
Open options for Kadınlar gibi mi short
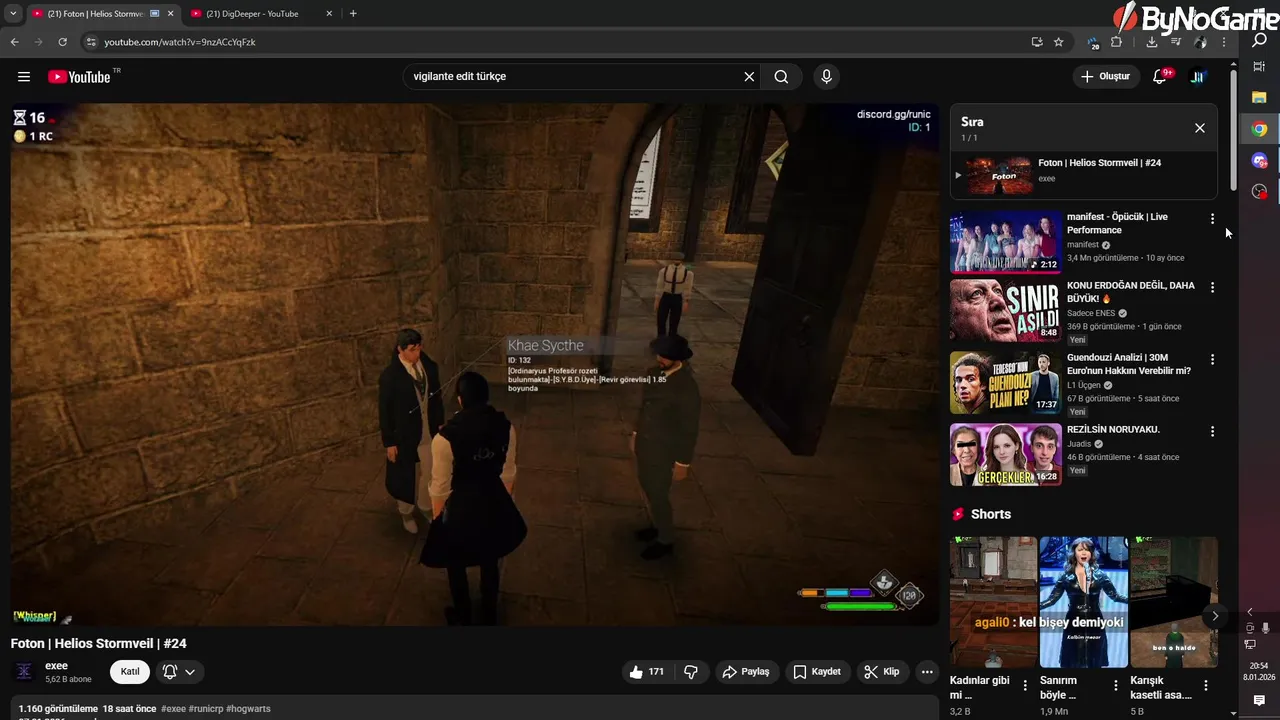click(x=1025, y=686)
